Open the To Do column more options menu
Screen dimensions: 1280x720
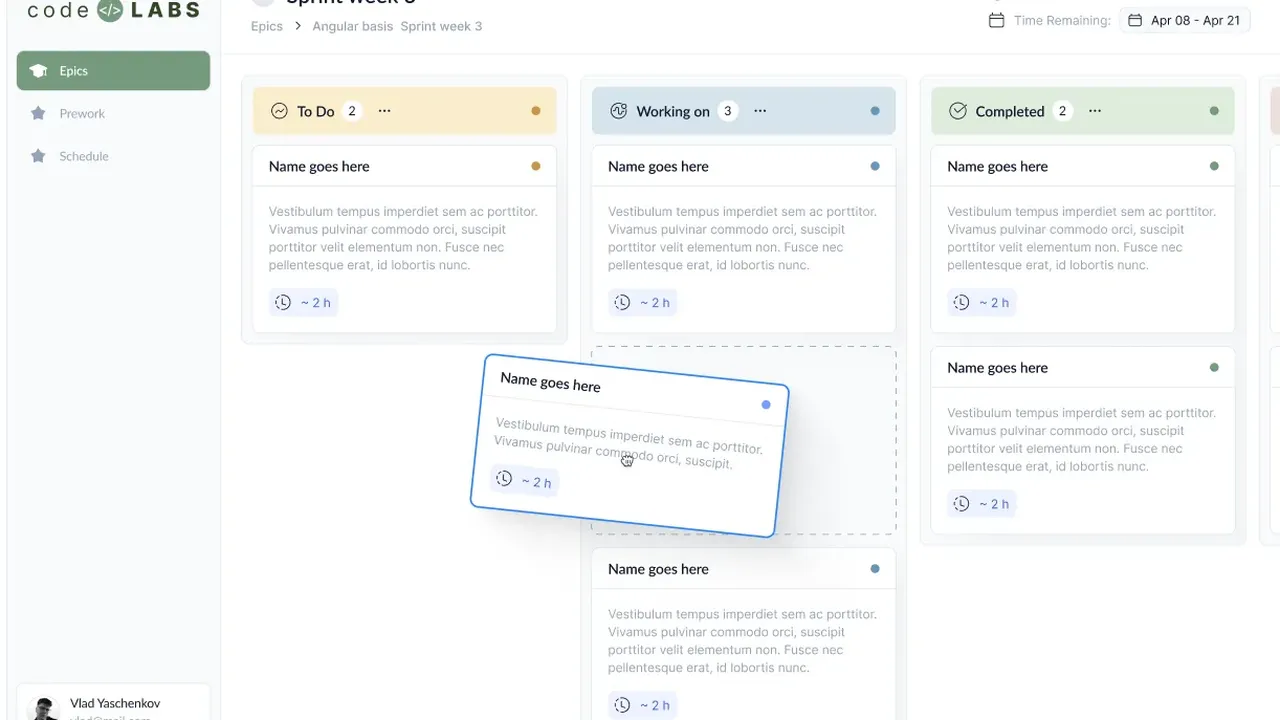(384, 111)
